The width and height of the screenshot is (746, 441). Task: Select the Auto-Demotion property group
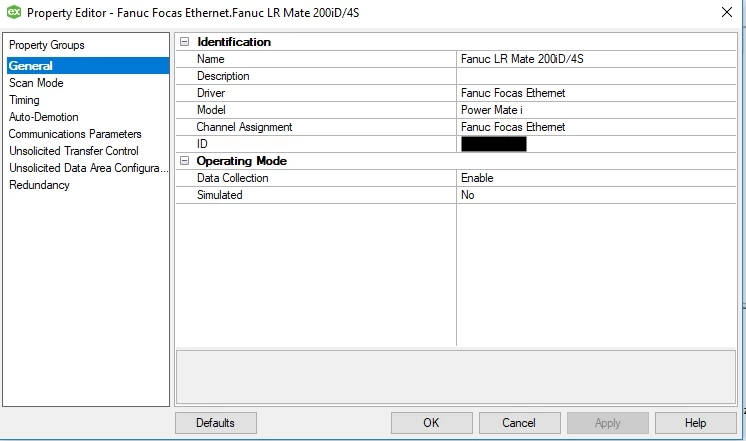[x=44, y=117]
